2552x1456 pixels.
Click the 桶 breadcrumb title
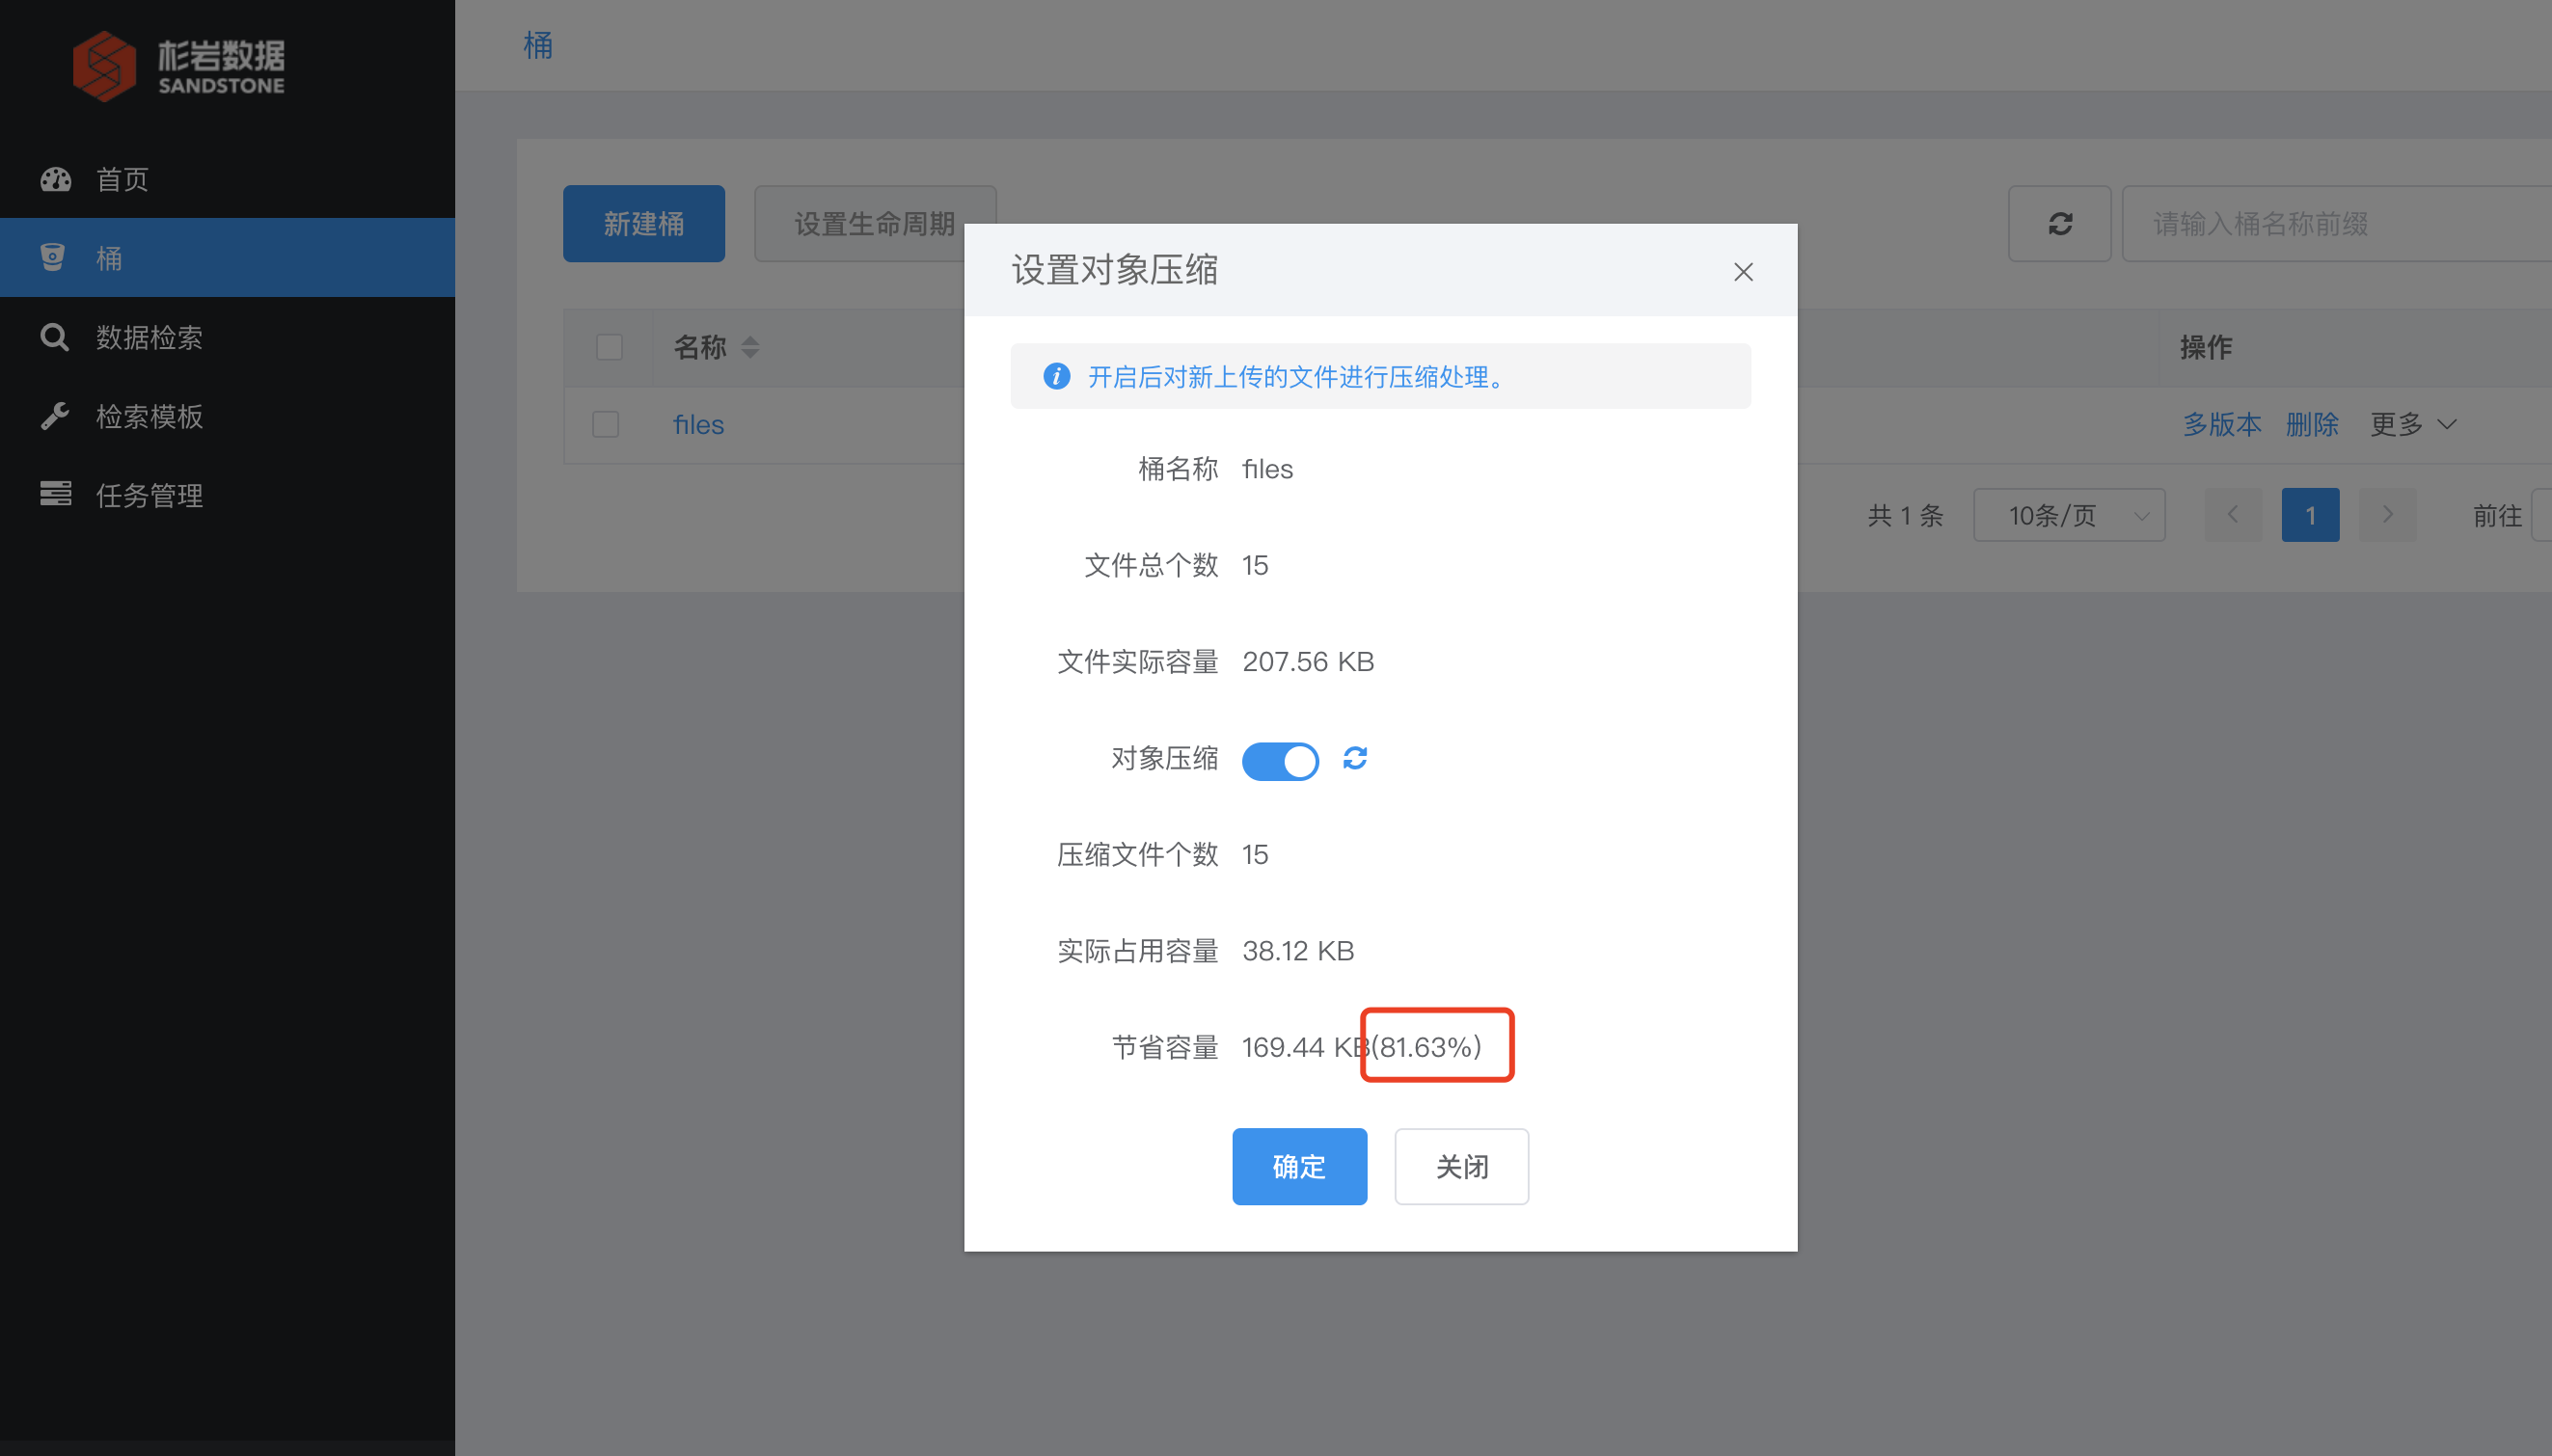pos(538,45)
